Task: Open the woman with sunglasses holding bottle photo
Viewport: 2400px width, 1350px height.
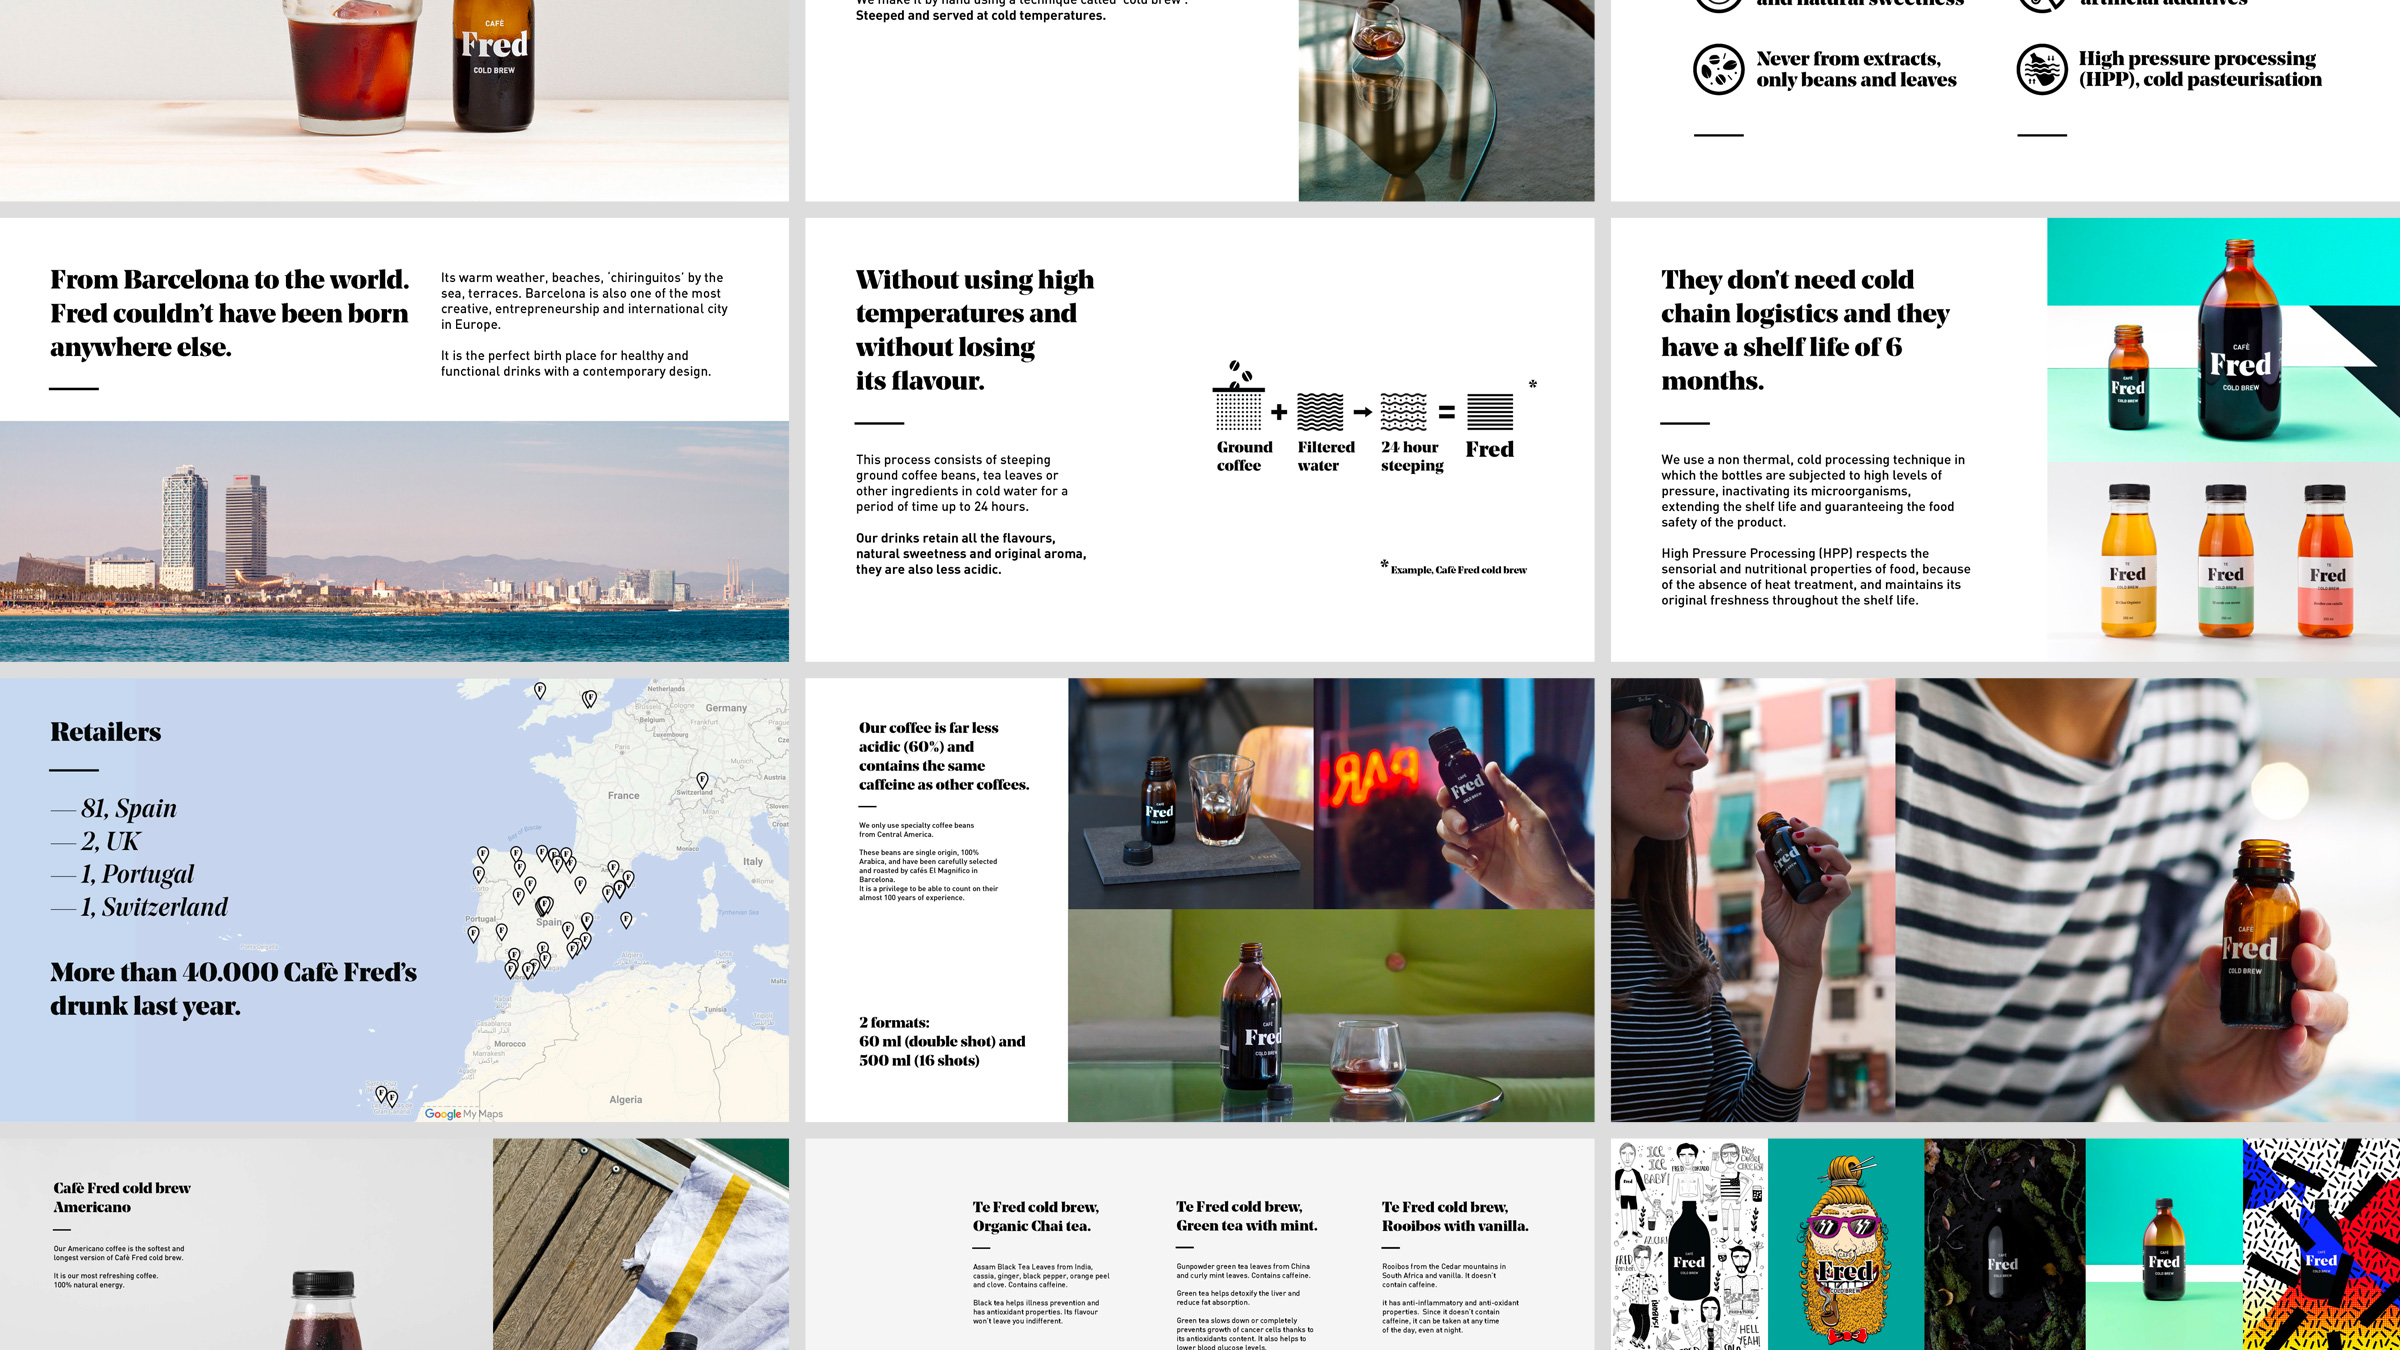Action: [1752, 899]
